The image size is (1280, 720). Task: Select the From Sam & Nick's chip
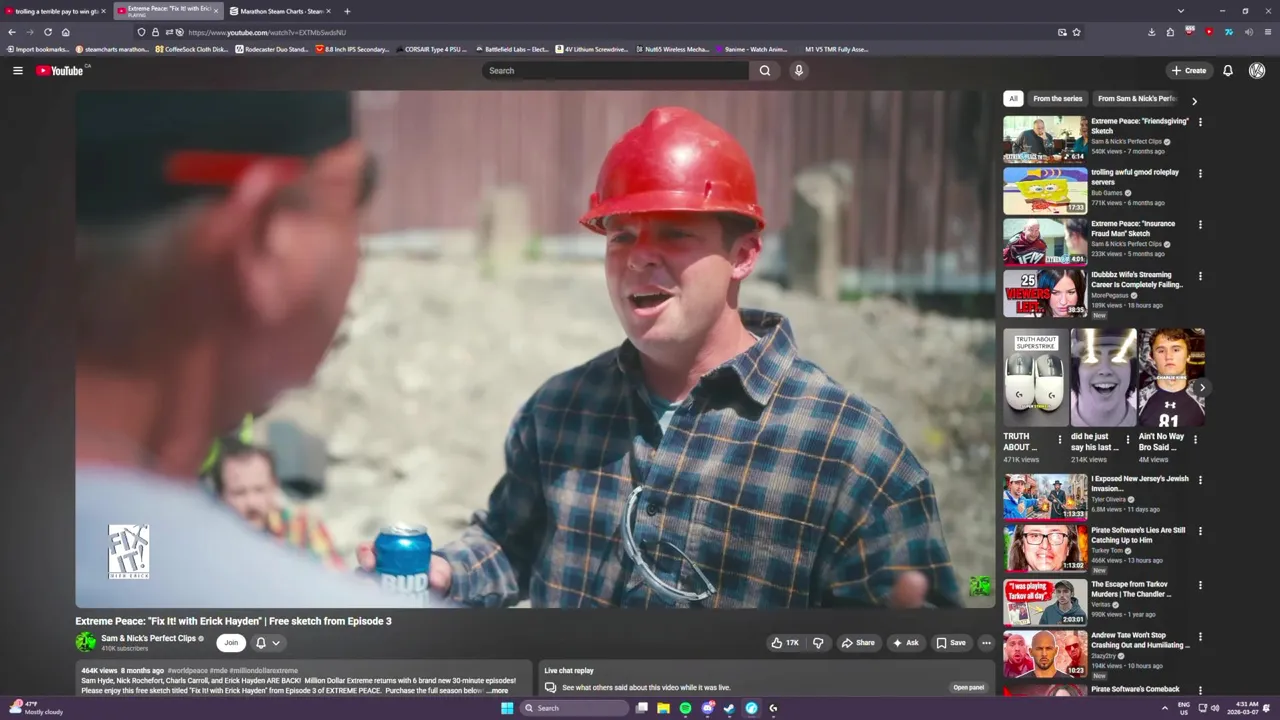point(1137,98)
